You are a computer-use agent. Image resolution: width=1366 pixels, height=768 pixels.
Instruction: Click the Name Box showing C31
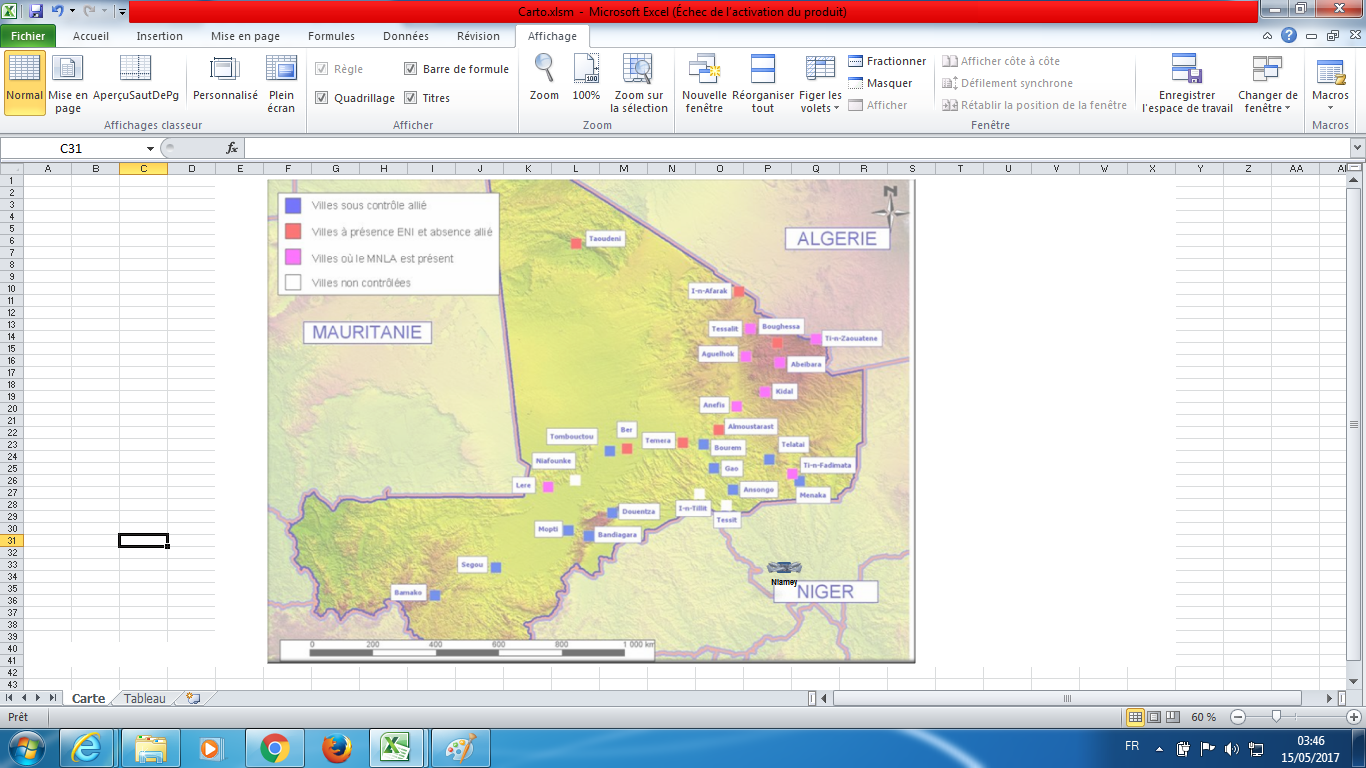71,148
